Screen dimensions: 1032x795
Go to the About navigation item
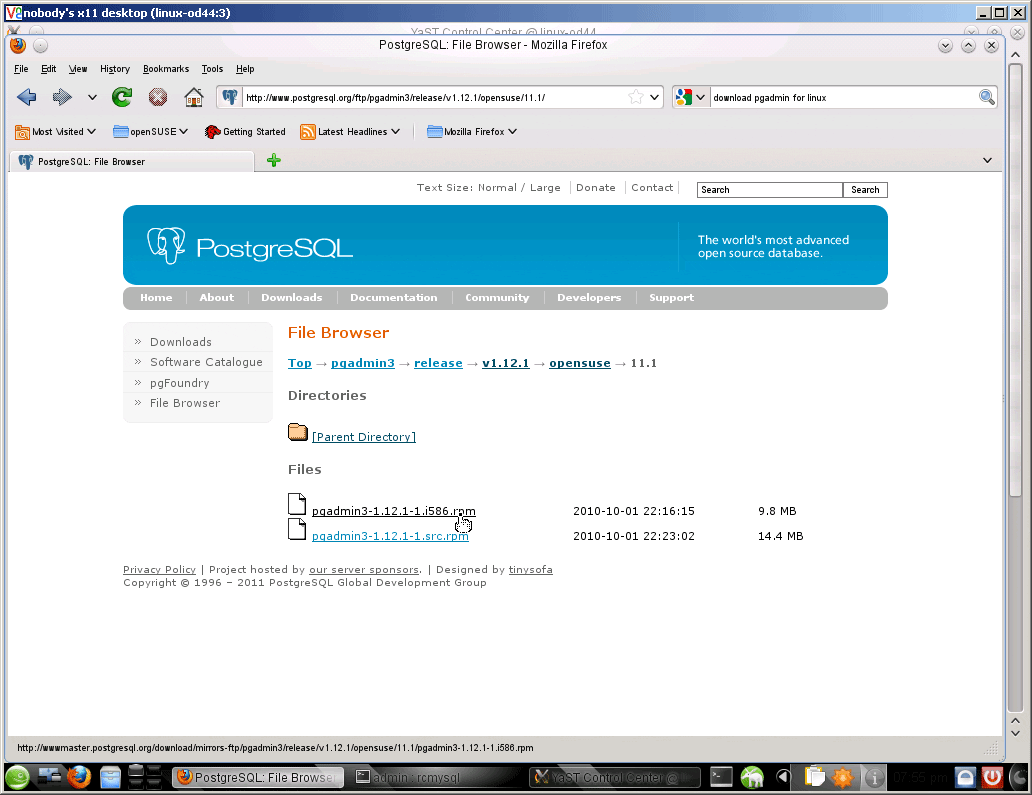217,297
